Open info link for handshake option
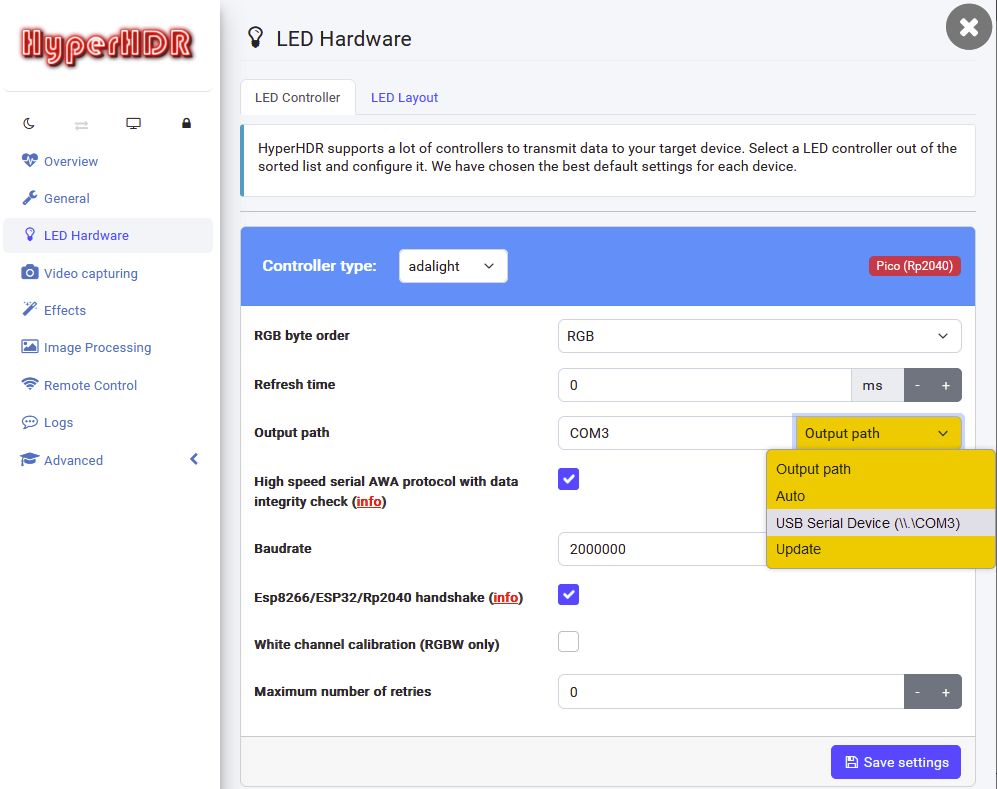The image size is (997, 789). 505,598
